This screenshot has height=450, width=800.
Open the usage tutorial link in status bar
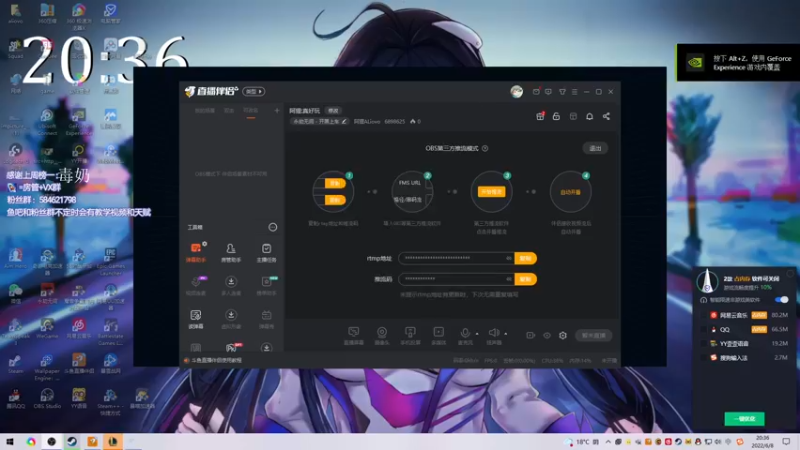click(x=216, y=360)
